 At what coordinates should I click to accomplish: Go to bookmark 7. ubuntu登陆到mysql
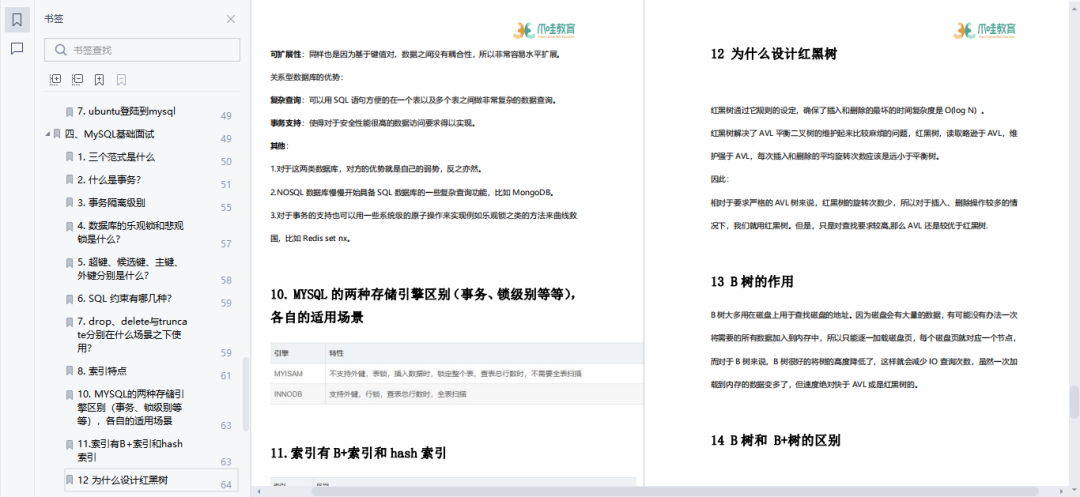127,111
